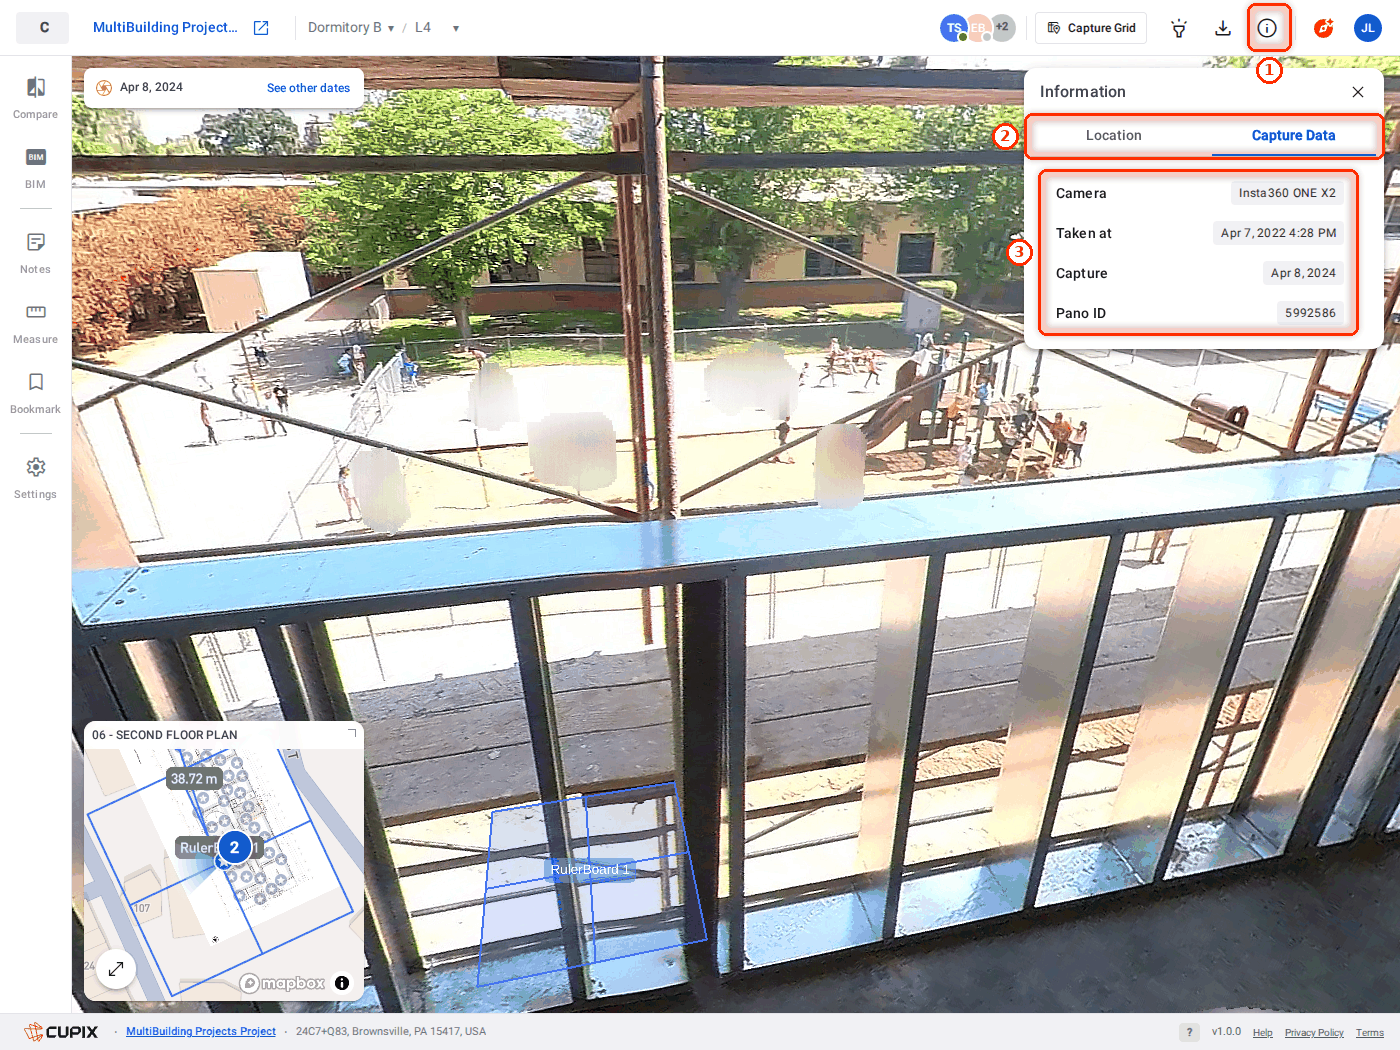
Task: Click the lightbulb tips icon
Action: pos(1179,28)
